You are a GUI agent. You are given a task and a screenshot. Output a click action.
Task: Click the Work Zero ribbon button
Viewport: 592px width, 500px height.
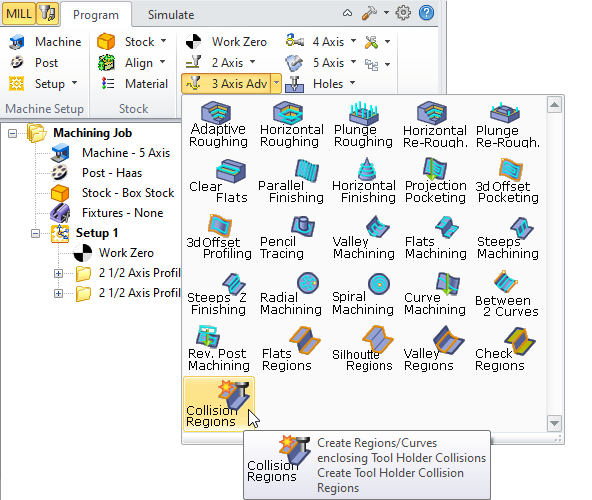pyautogui.click(x=226, y=42)
